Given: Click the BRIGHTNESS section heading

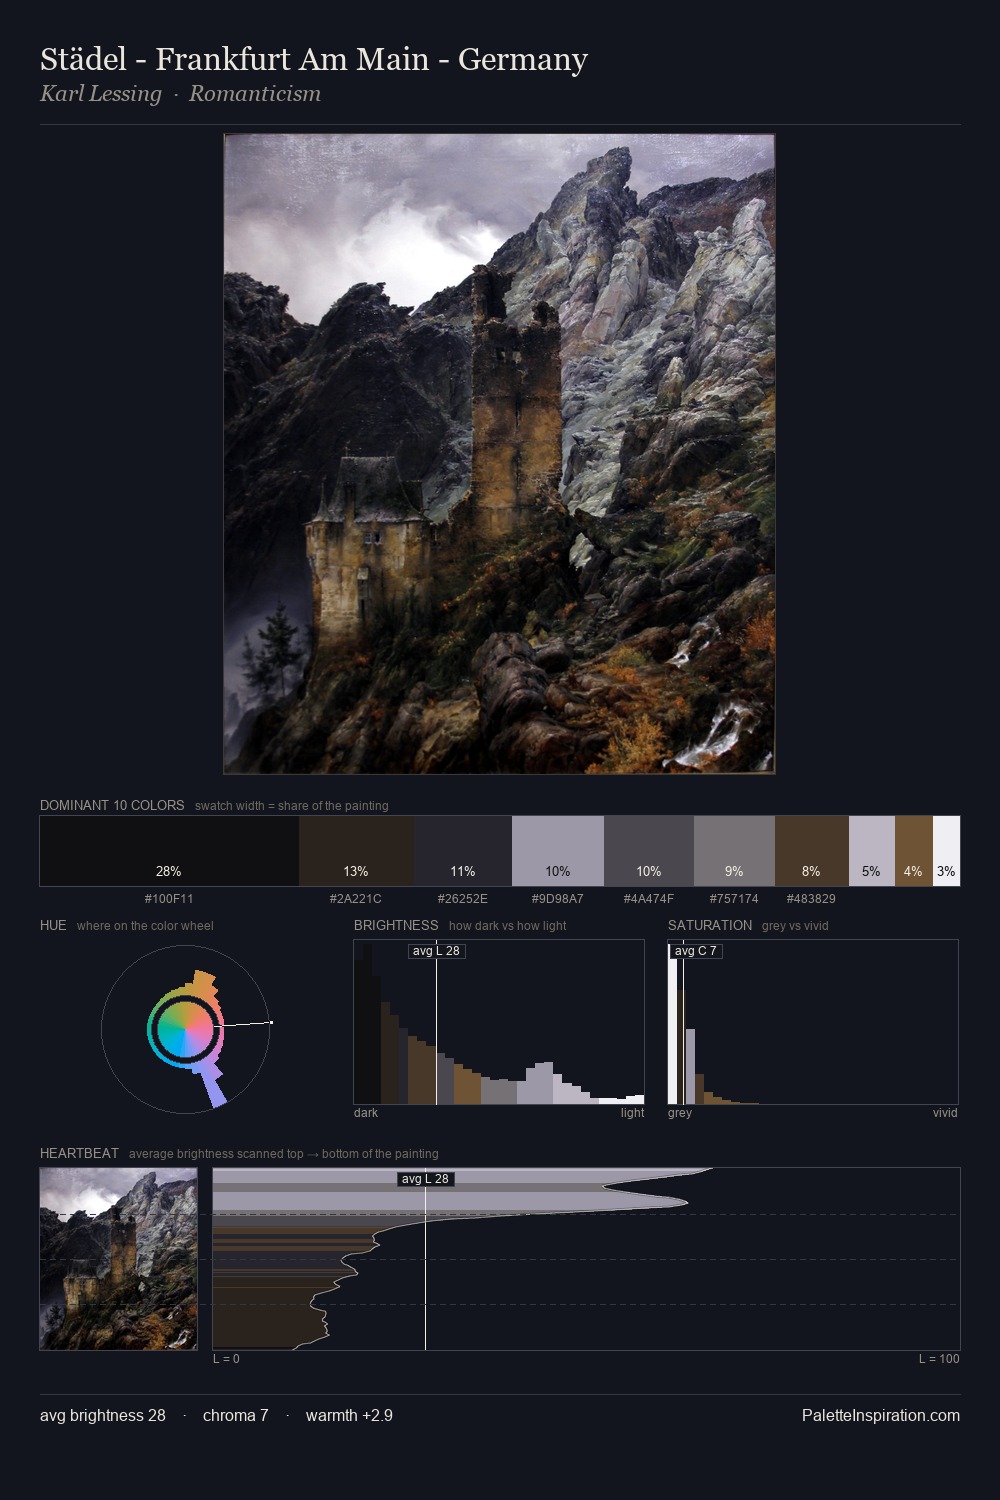Looking at the screenshot, I should pyautogui.click(x=396, y=925).
